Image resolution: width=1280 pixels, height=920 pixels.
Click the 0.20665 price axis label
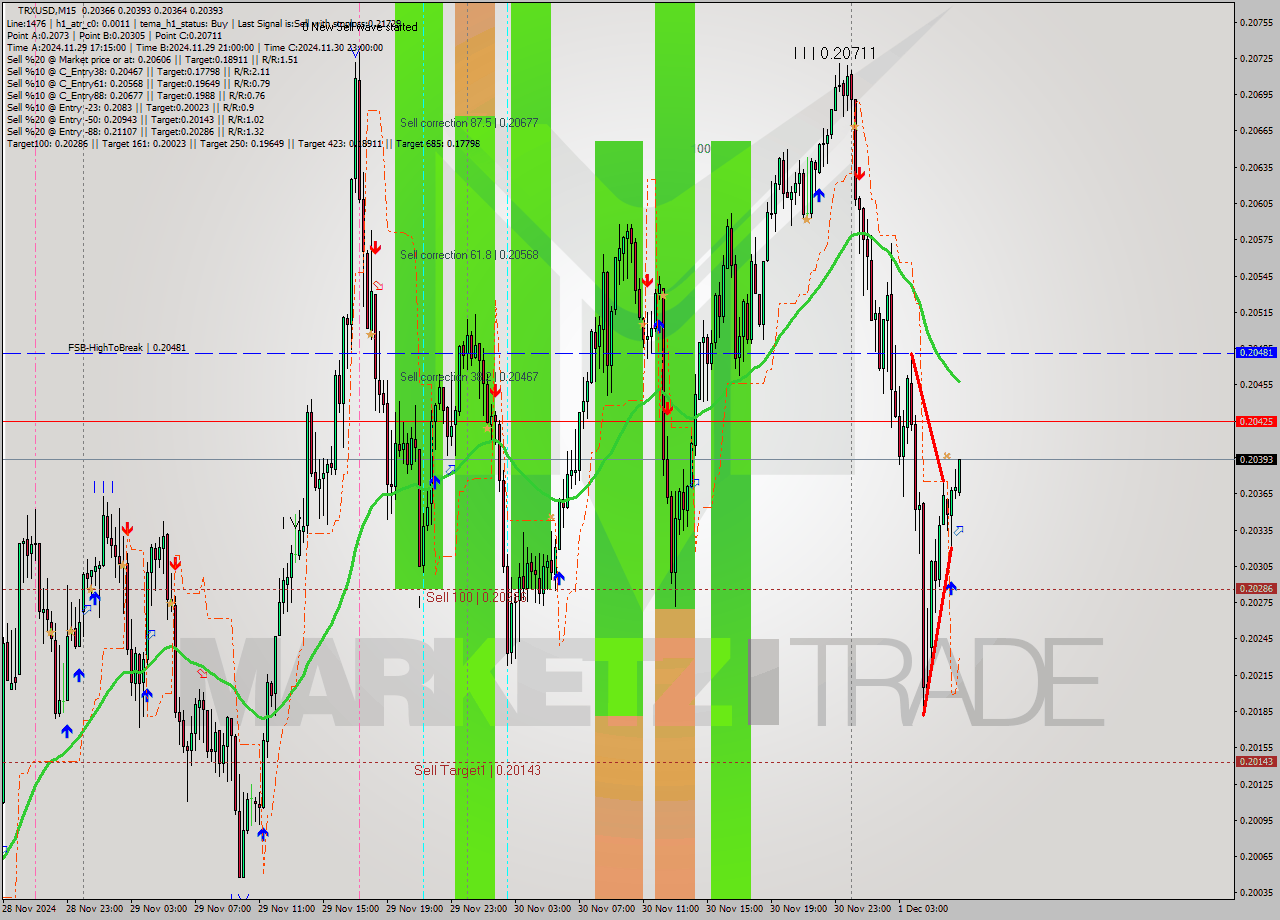[1257, 130]
